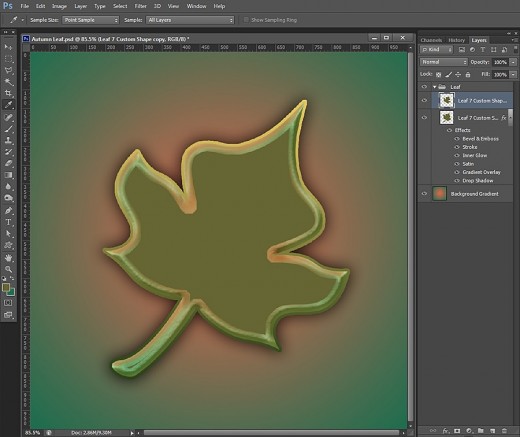This screenshot has height=437, width=520.
Task: Open Sample All Layers dropdown
Action: point(190,20)
